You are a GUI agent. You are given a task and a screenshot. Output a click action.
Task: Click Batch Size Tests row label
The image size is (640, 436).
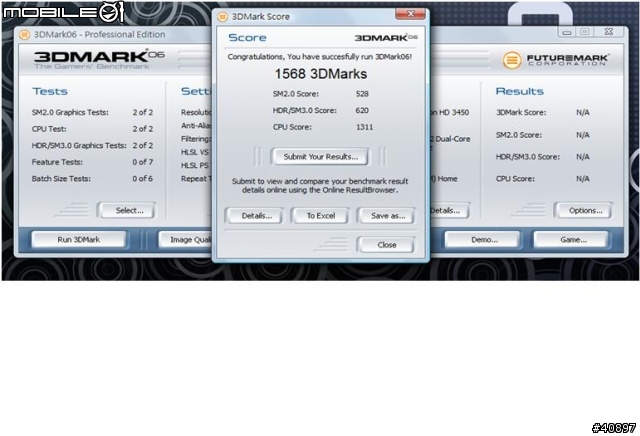[x=61, y=179]
